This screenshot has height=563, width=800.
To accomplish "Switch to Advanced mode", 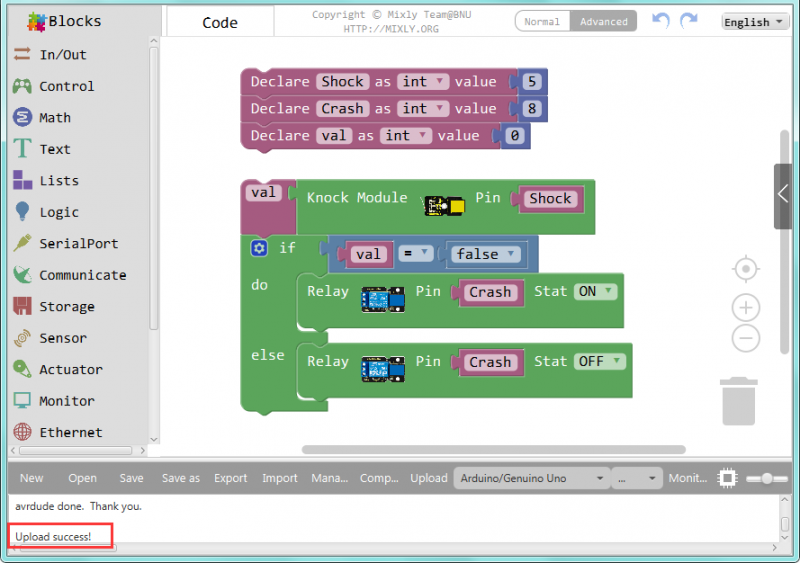I will pos(603,21).
